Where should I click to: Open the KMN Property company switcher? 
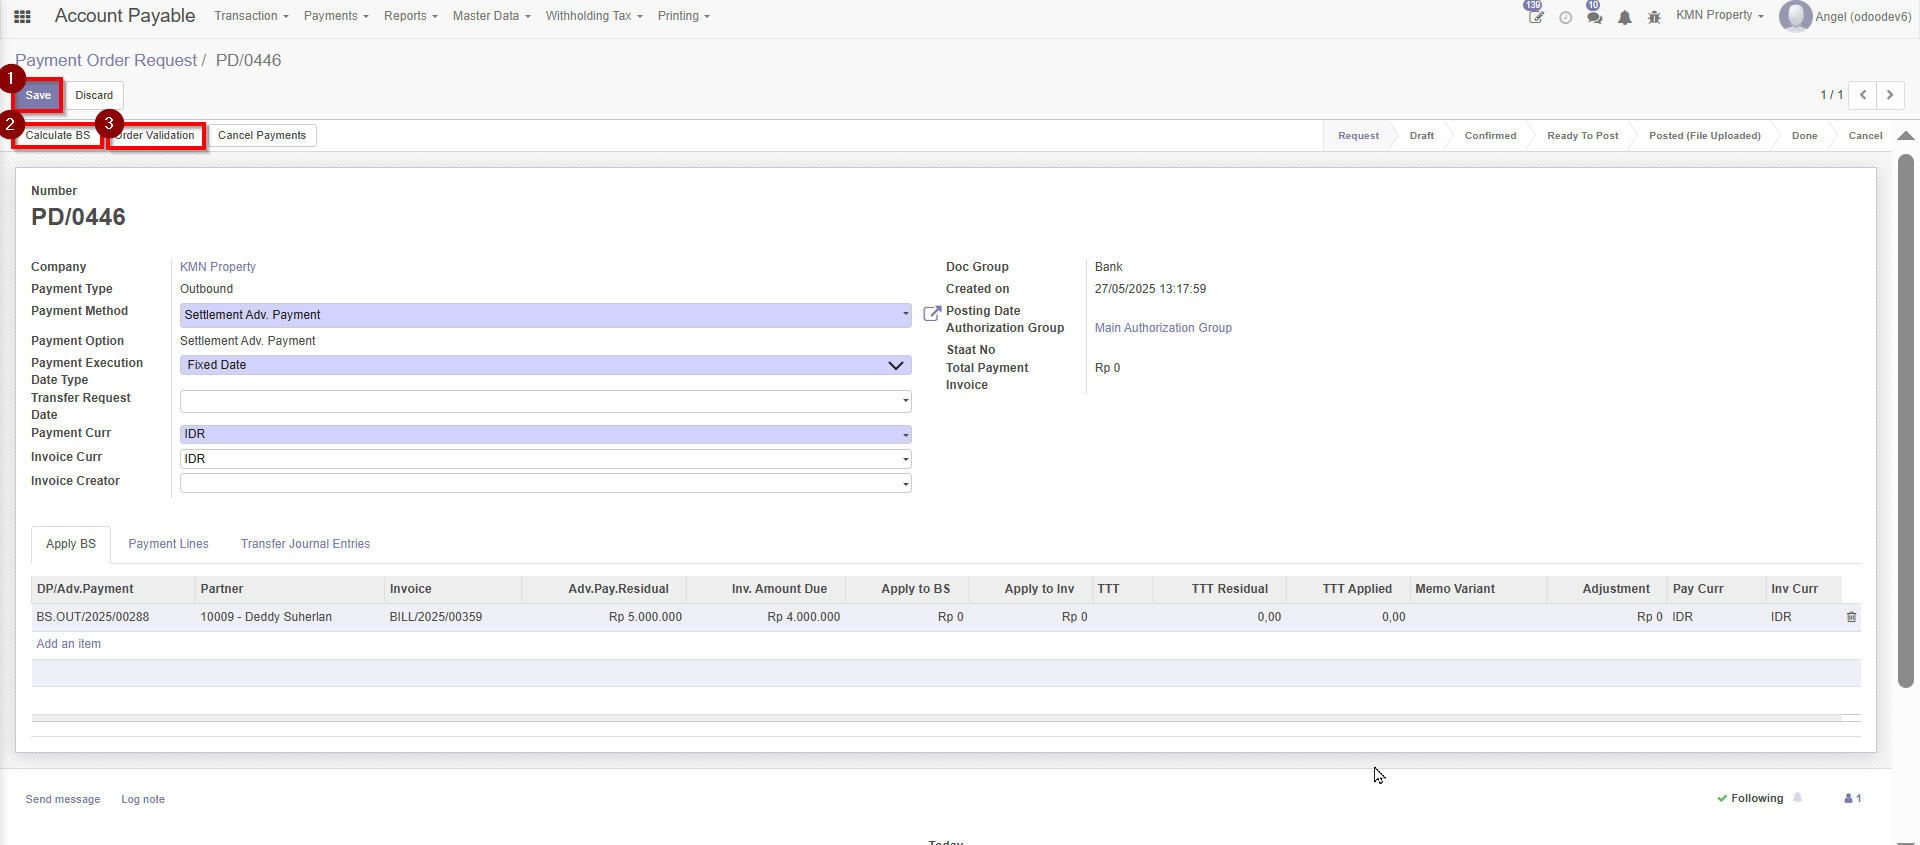click(x=1720, y=15)
